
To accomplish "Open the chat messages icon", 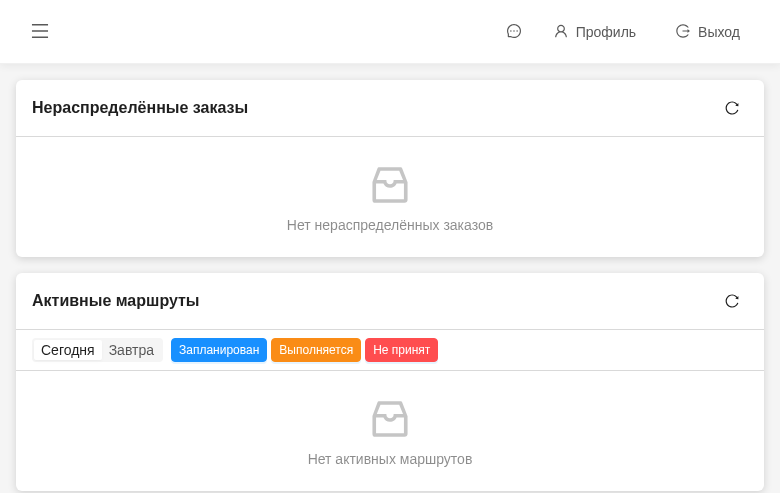I will point(514,31).
